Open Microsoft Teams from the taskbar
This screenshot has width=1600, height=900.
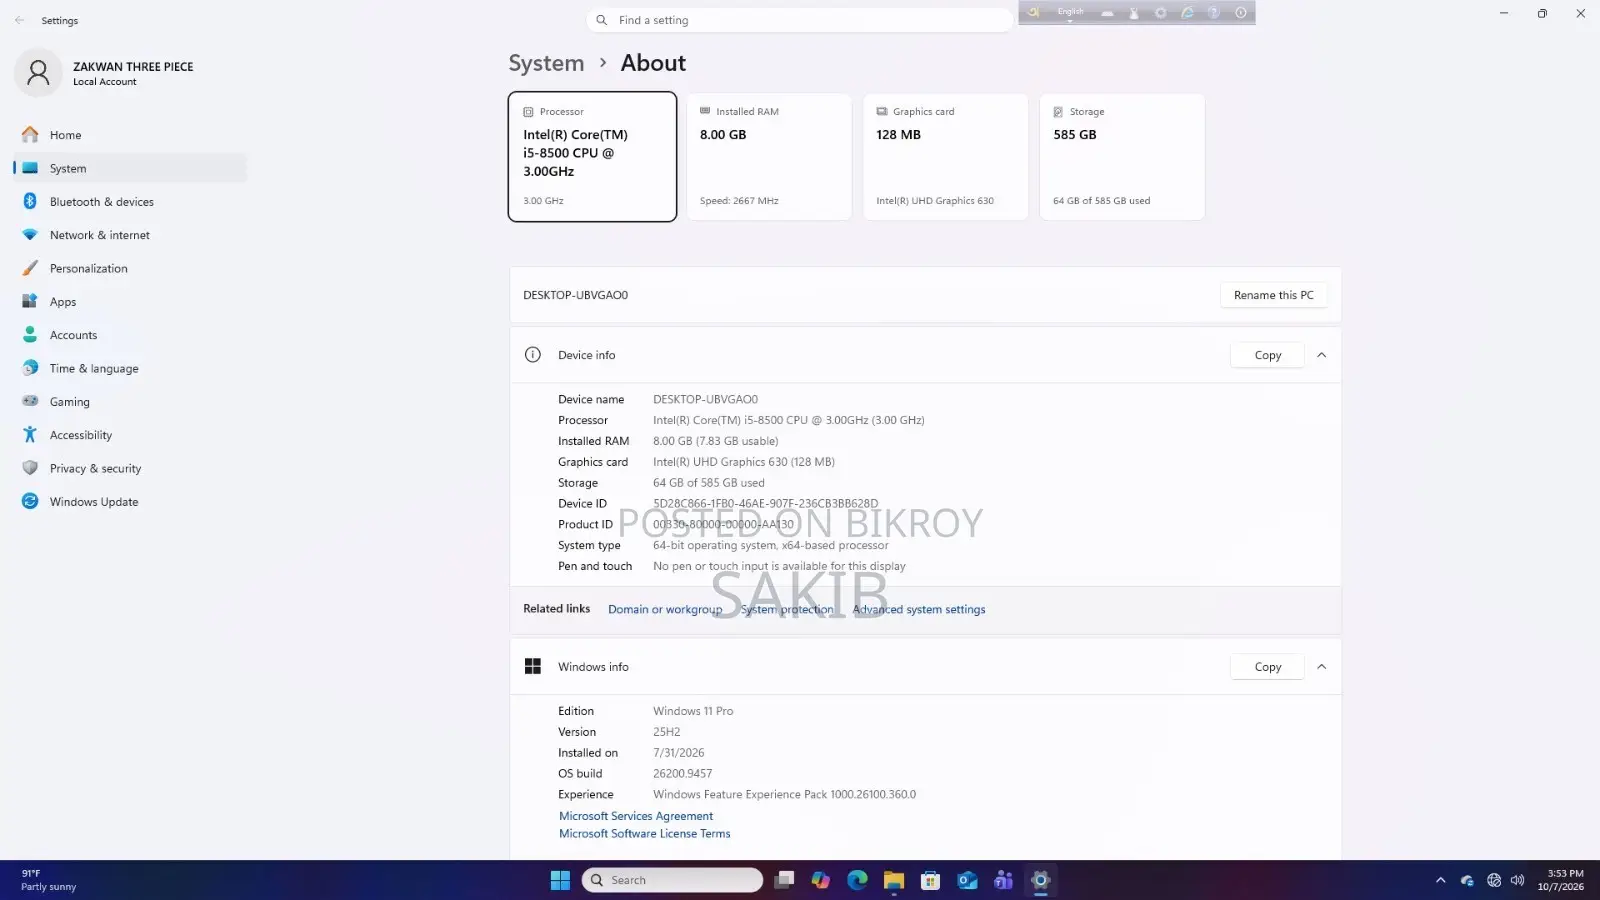point(1004,880)
